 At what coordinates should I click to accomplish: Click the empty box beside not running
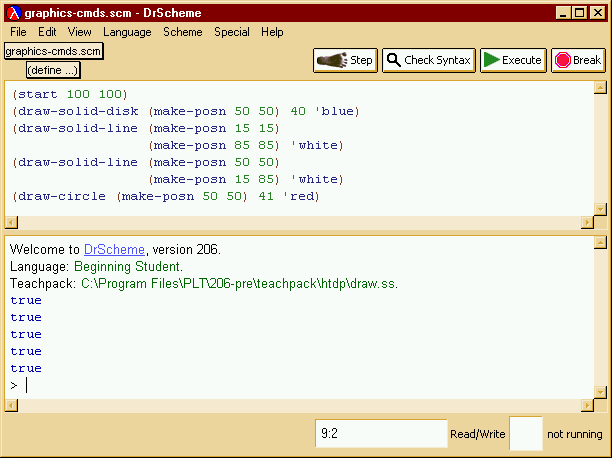click(526, 433)
